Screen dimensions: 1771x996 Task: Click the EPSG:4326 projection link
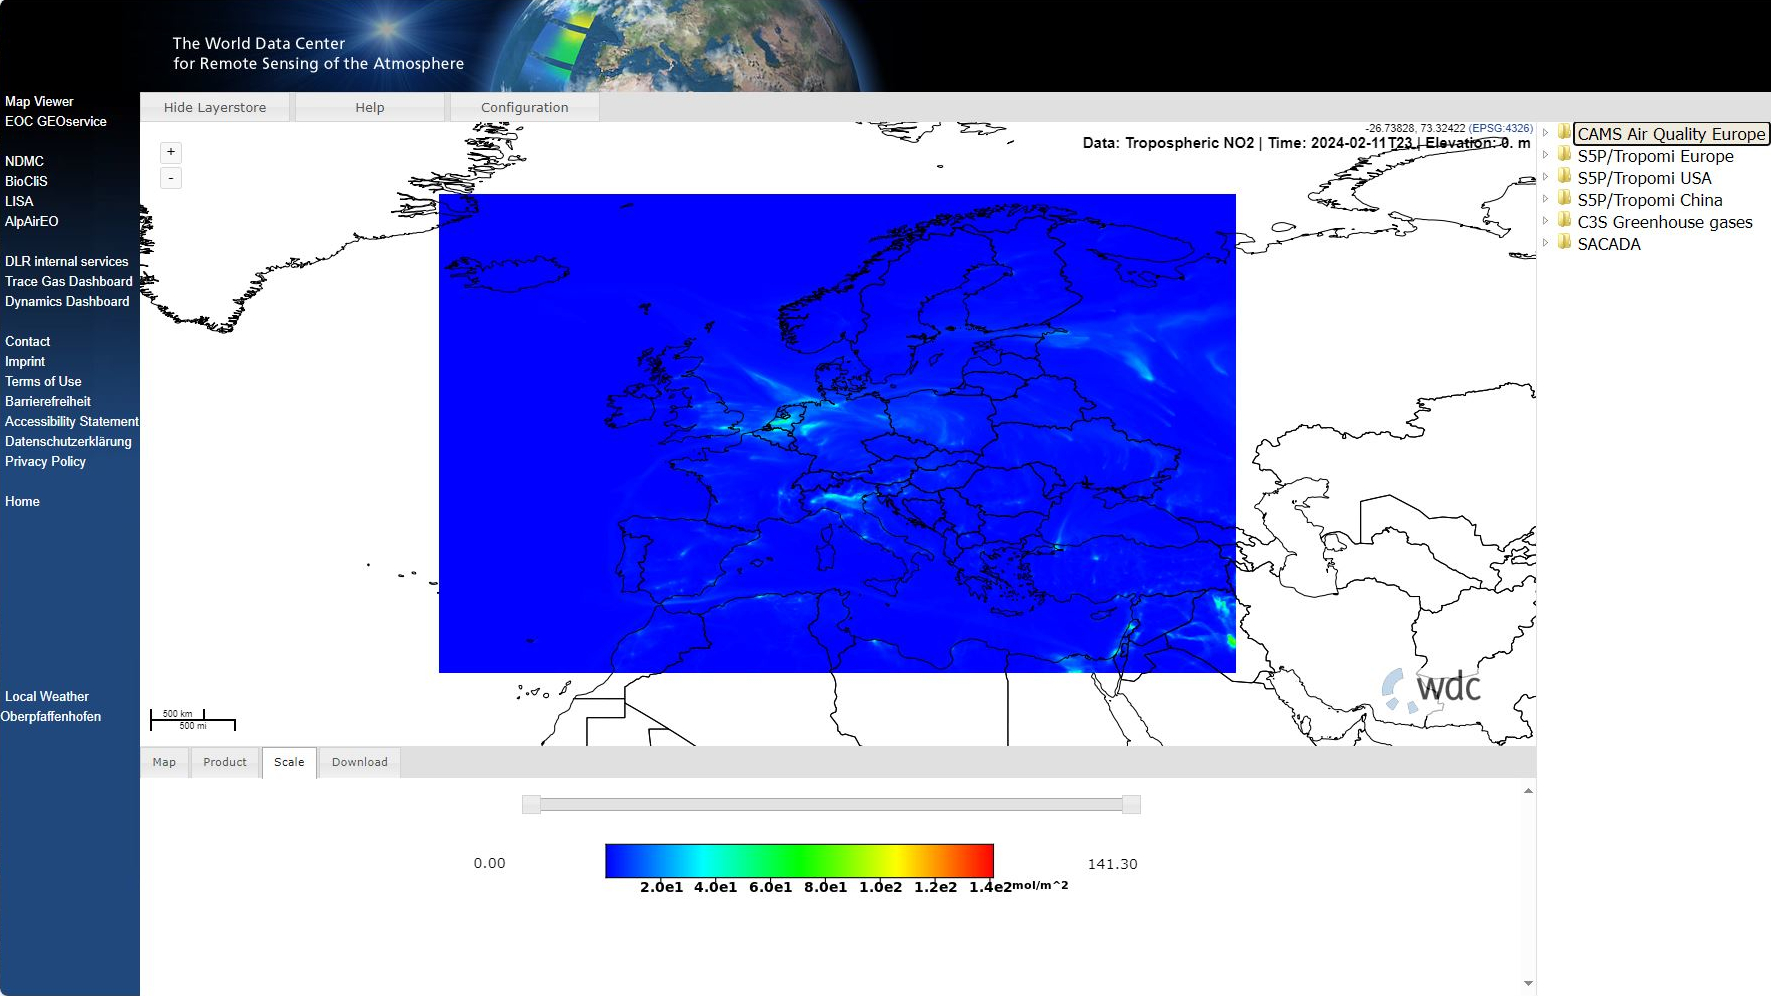pyautogui.click(x=1500, y=128)
